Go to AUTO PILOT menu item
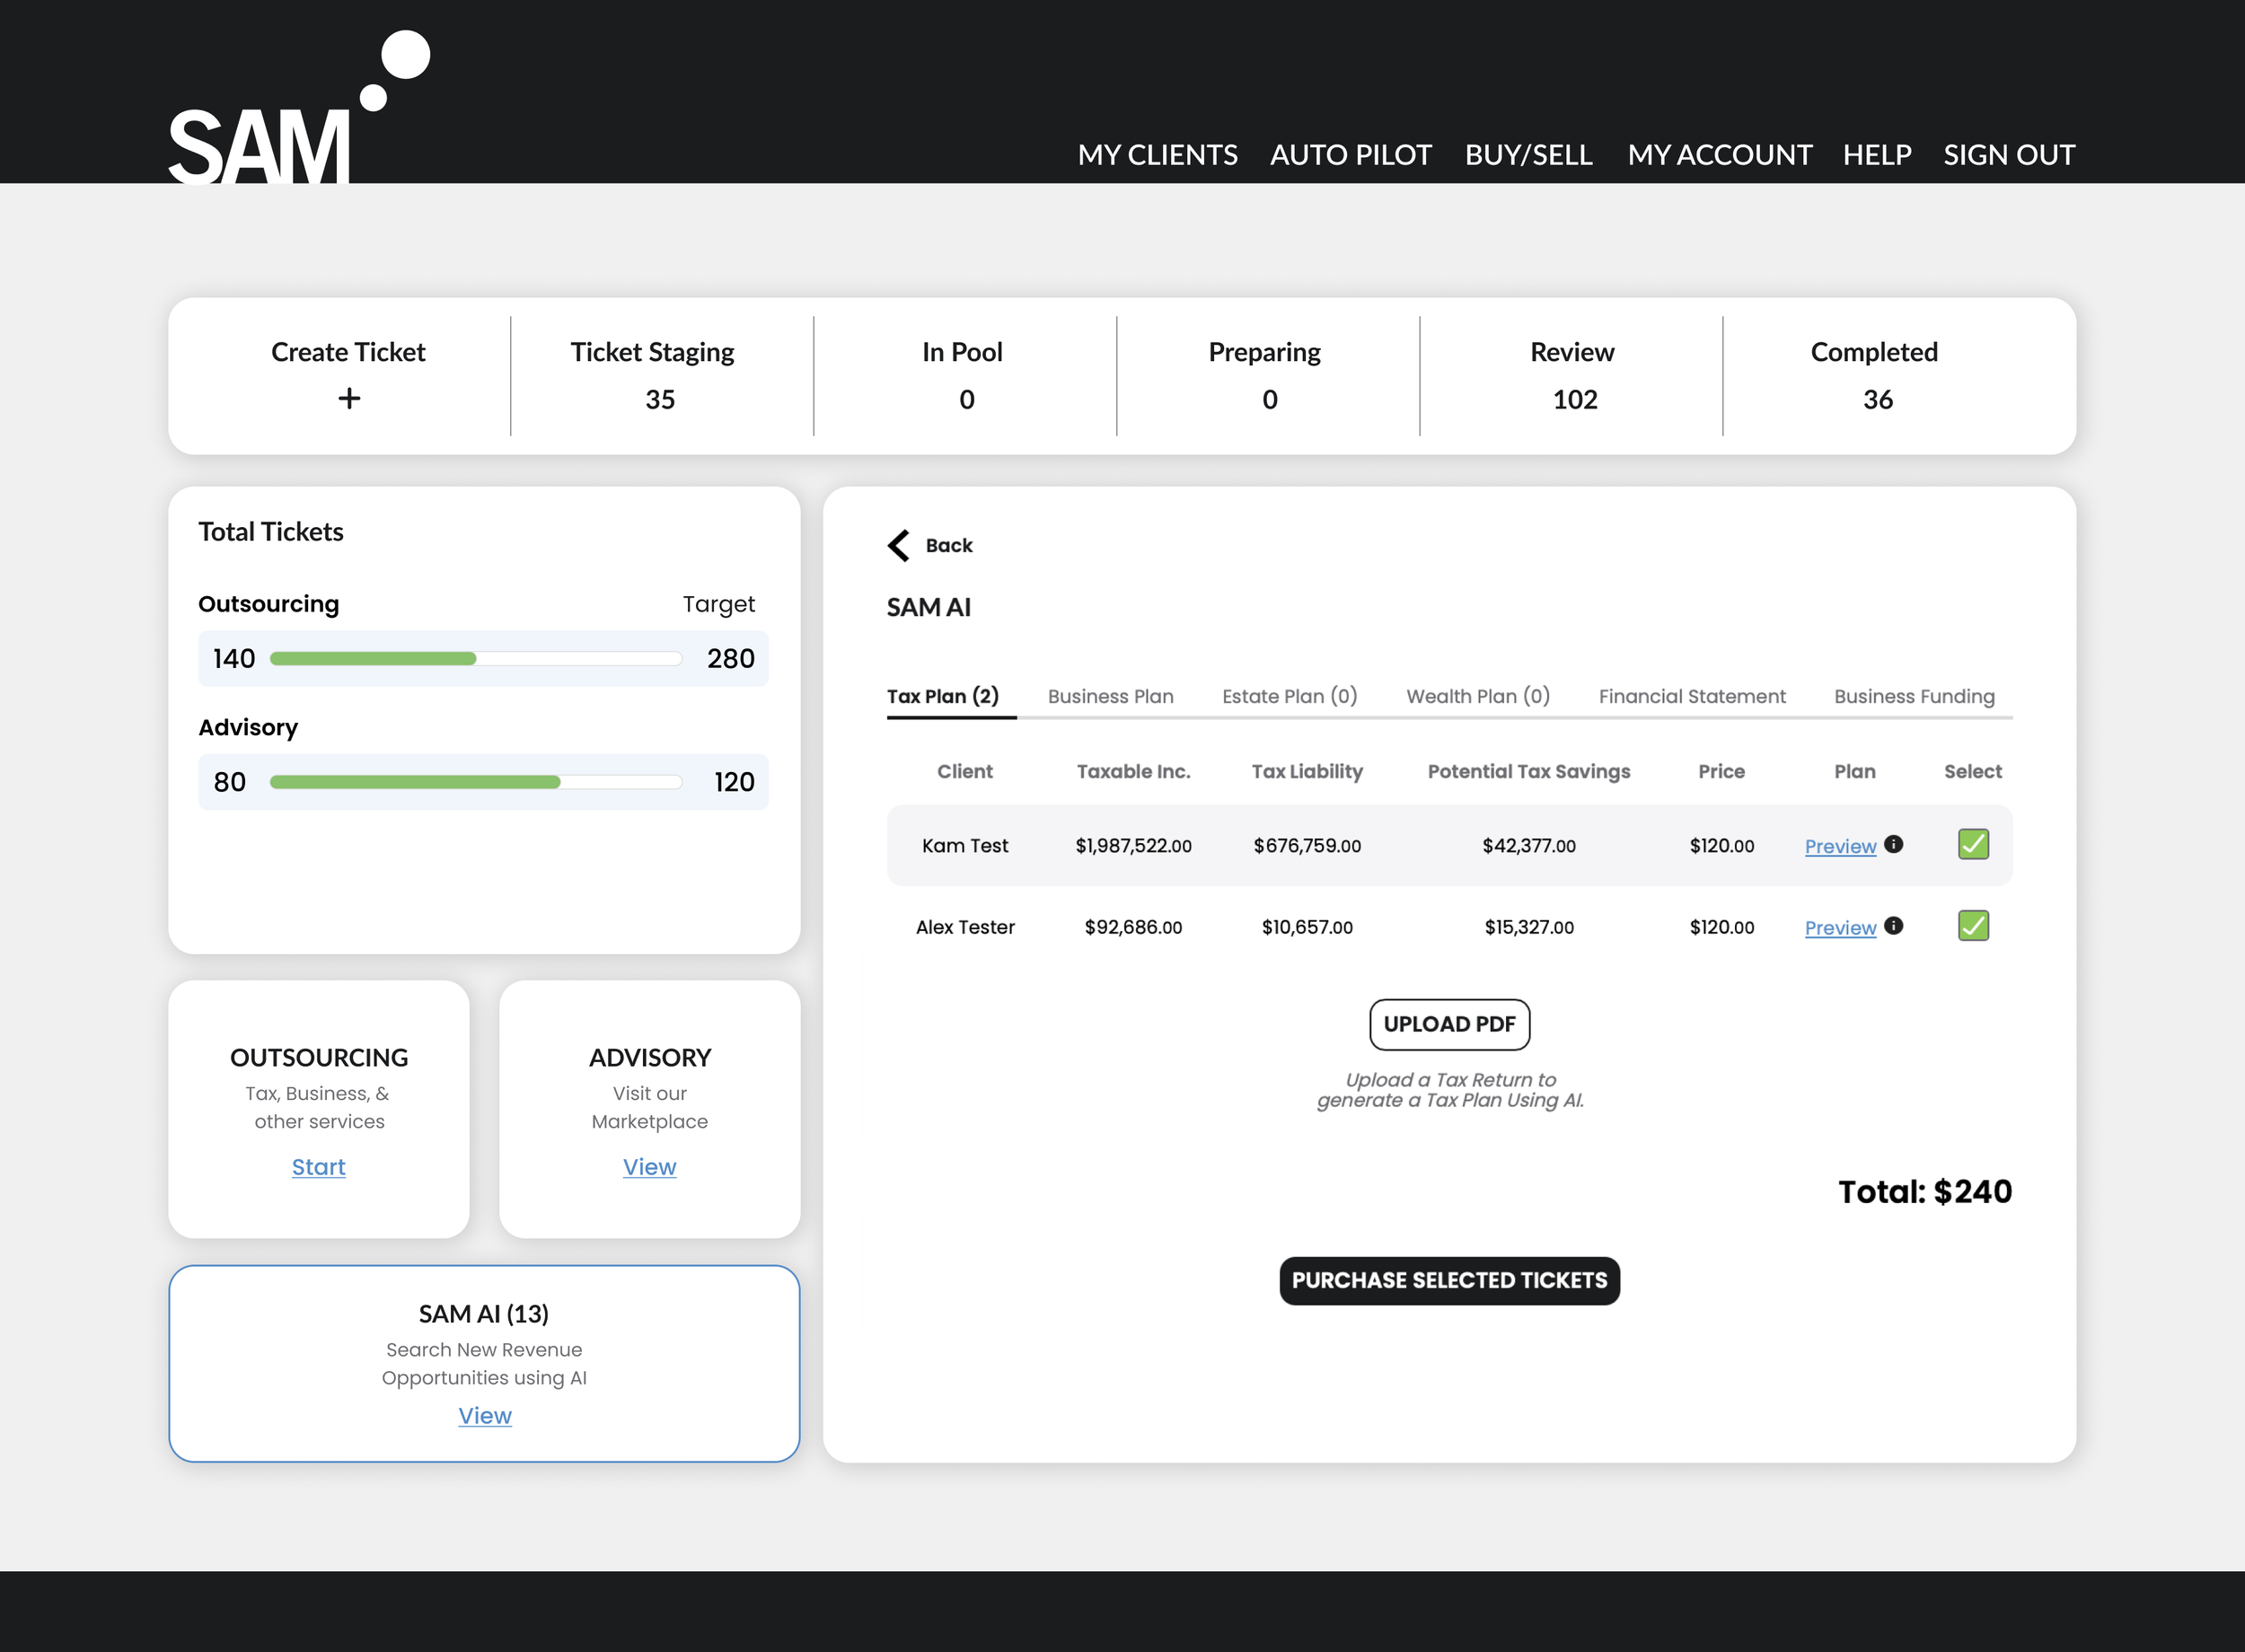The height and width of the screenshot is (1652, 2245). pos(1350,155)
